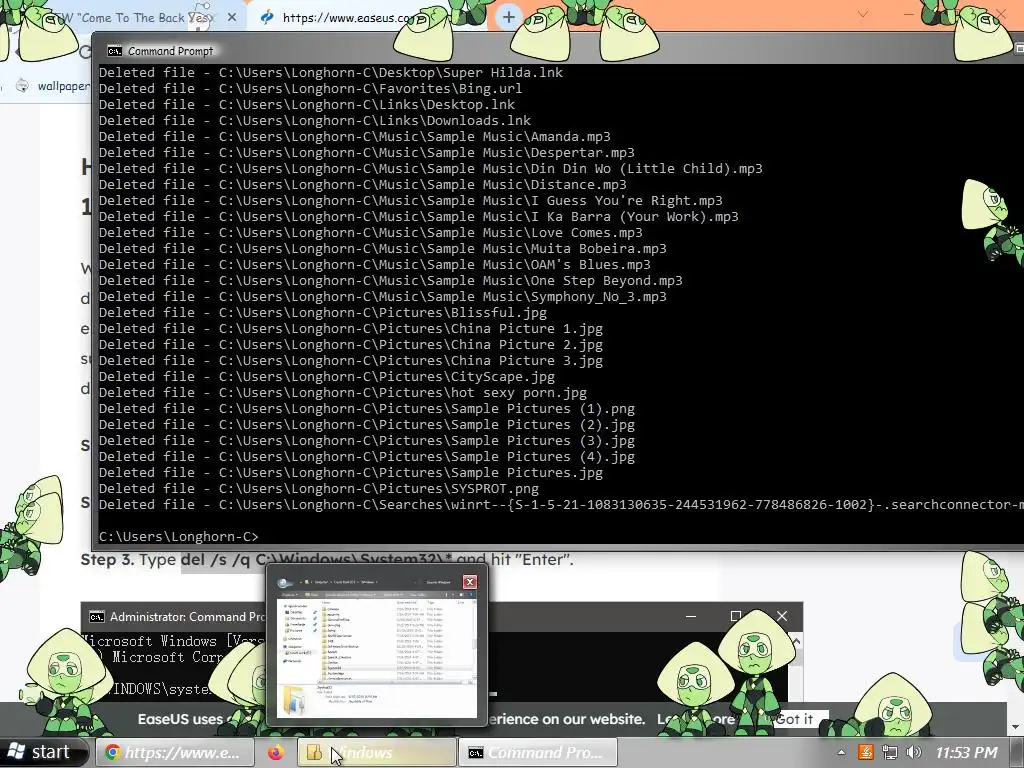
Task: Click the 'Links\Downloads.lnk' line
Action: pyautogui.click(x=315, y=120)
